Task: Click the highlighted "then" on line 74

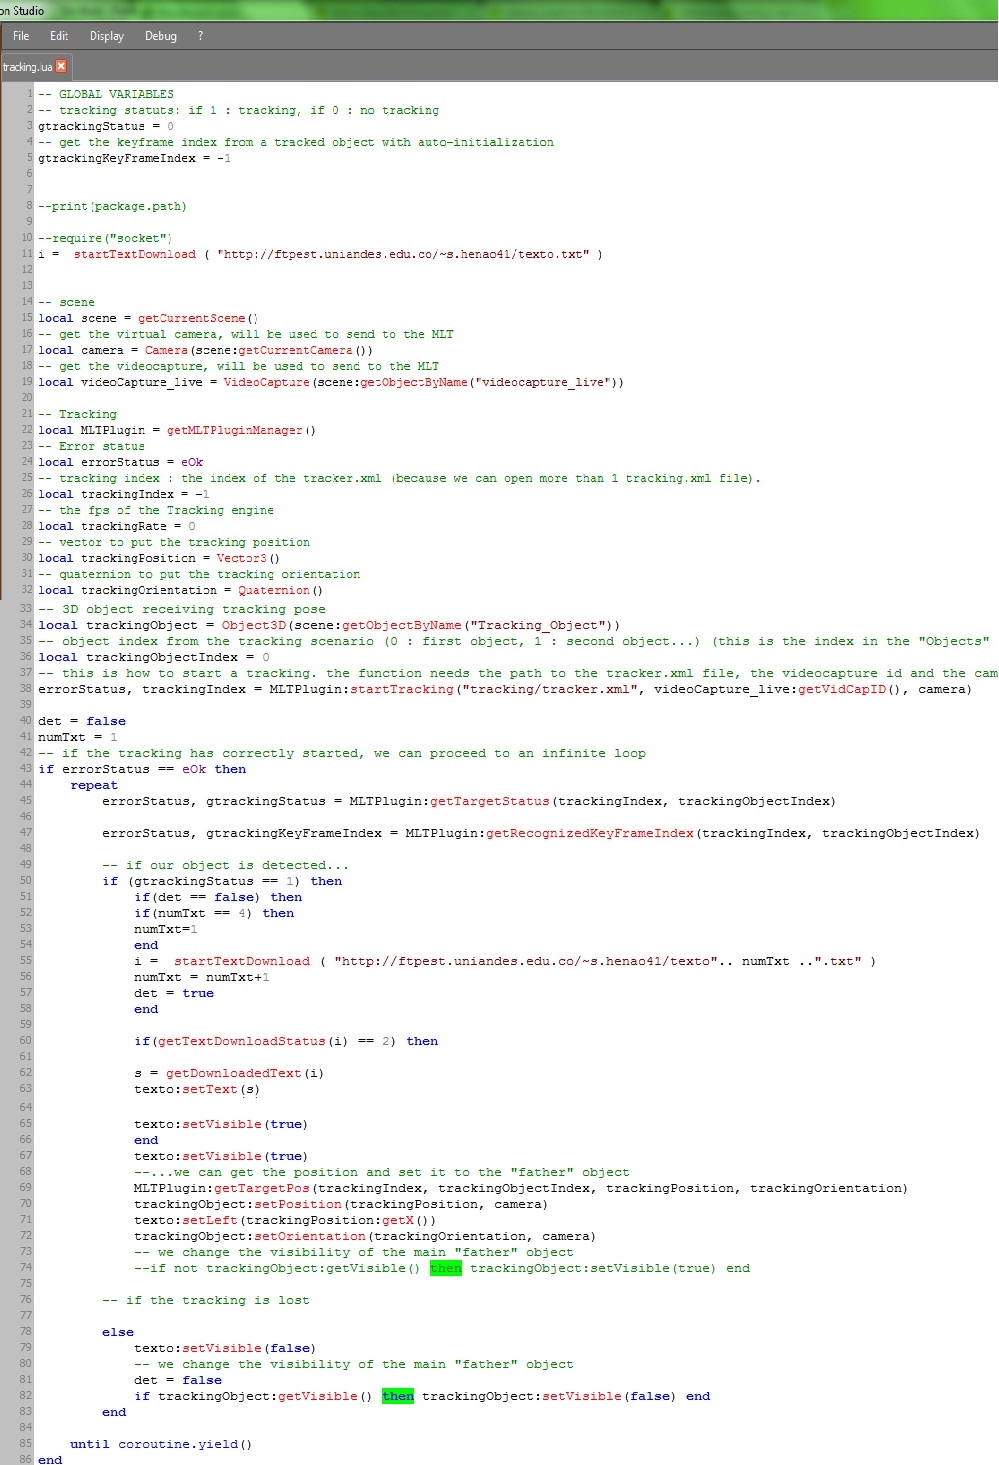Action: coord(446,1268)
